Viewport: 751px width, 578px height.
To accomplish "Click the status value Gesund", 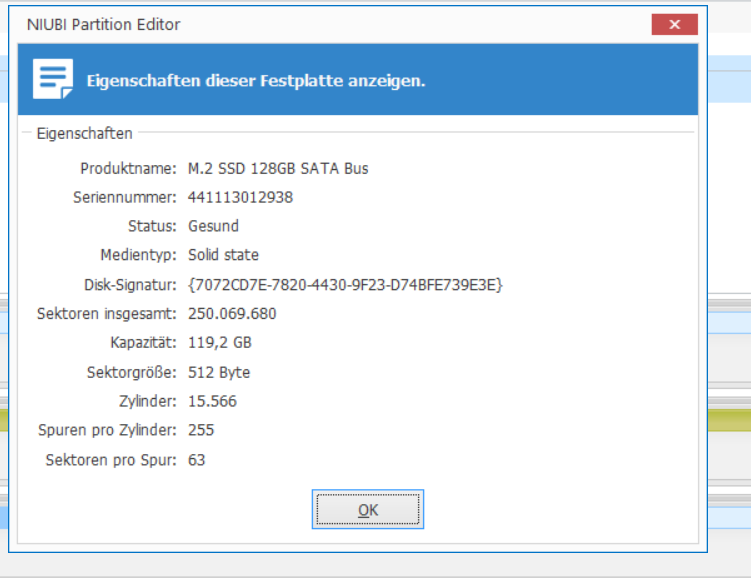I will (213, 226).
